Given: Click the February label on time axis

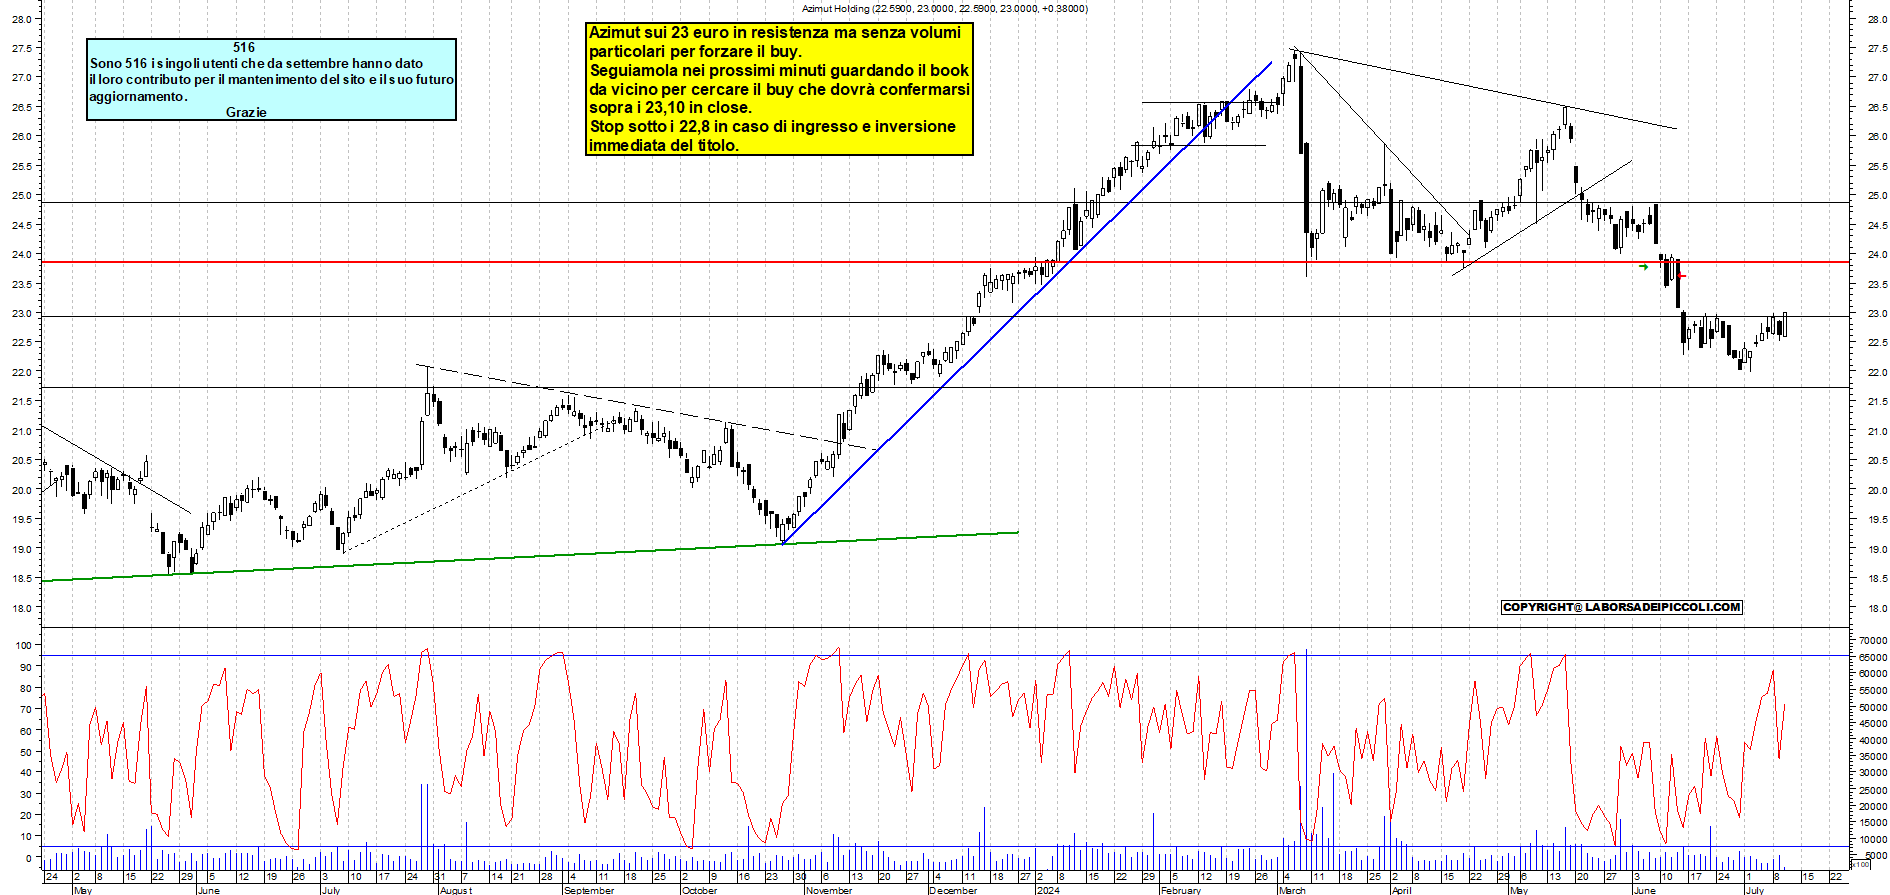Looking at the screenshot, I should tap(1181, 890).
